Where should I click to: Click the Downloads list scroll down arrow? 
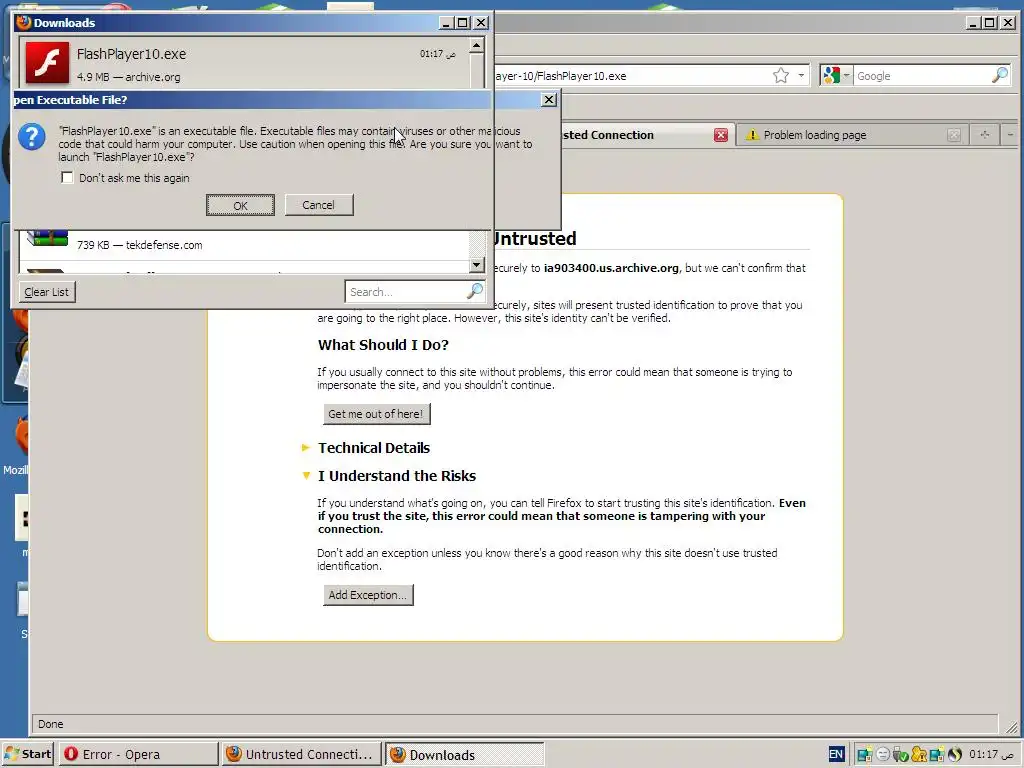pyautogui.click(x=477, y=265)
